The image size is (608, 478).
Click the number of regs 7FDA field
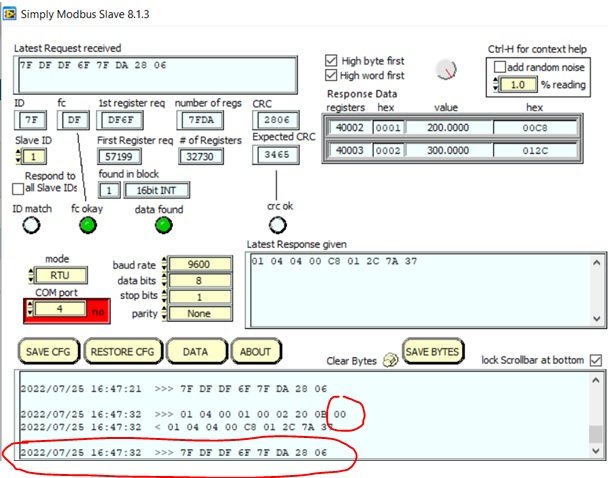pos(200,120)
